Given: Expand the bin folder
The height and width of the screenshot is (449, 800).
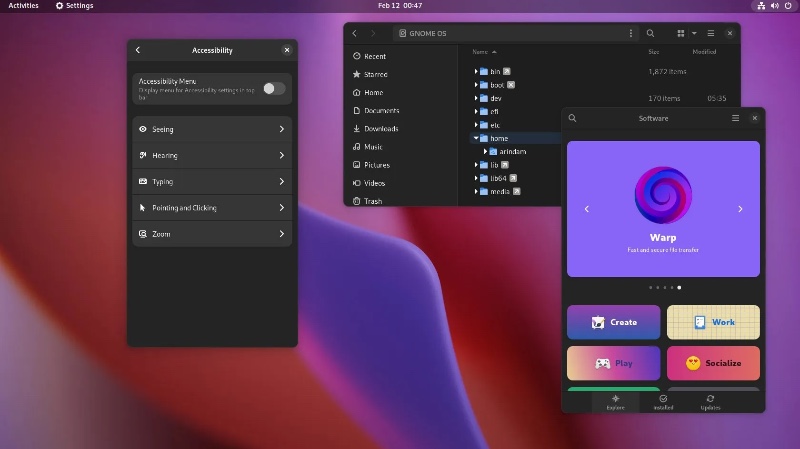Looking at the screenshot, I should 476,72.
